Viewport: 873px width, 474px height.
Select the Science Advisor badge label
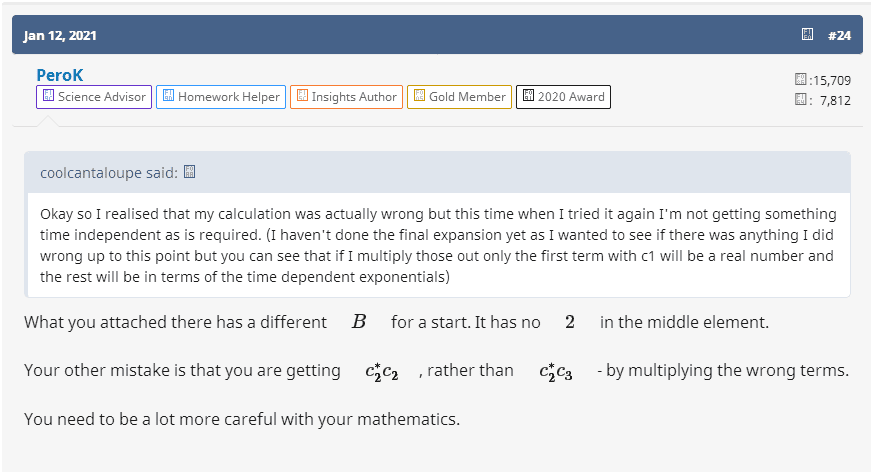pos(102,97)
